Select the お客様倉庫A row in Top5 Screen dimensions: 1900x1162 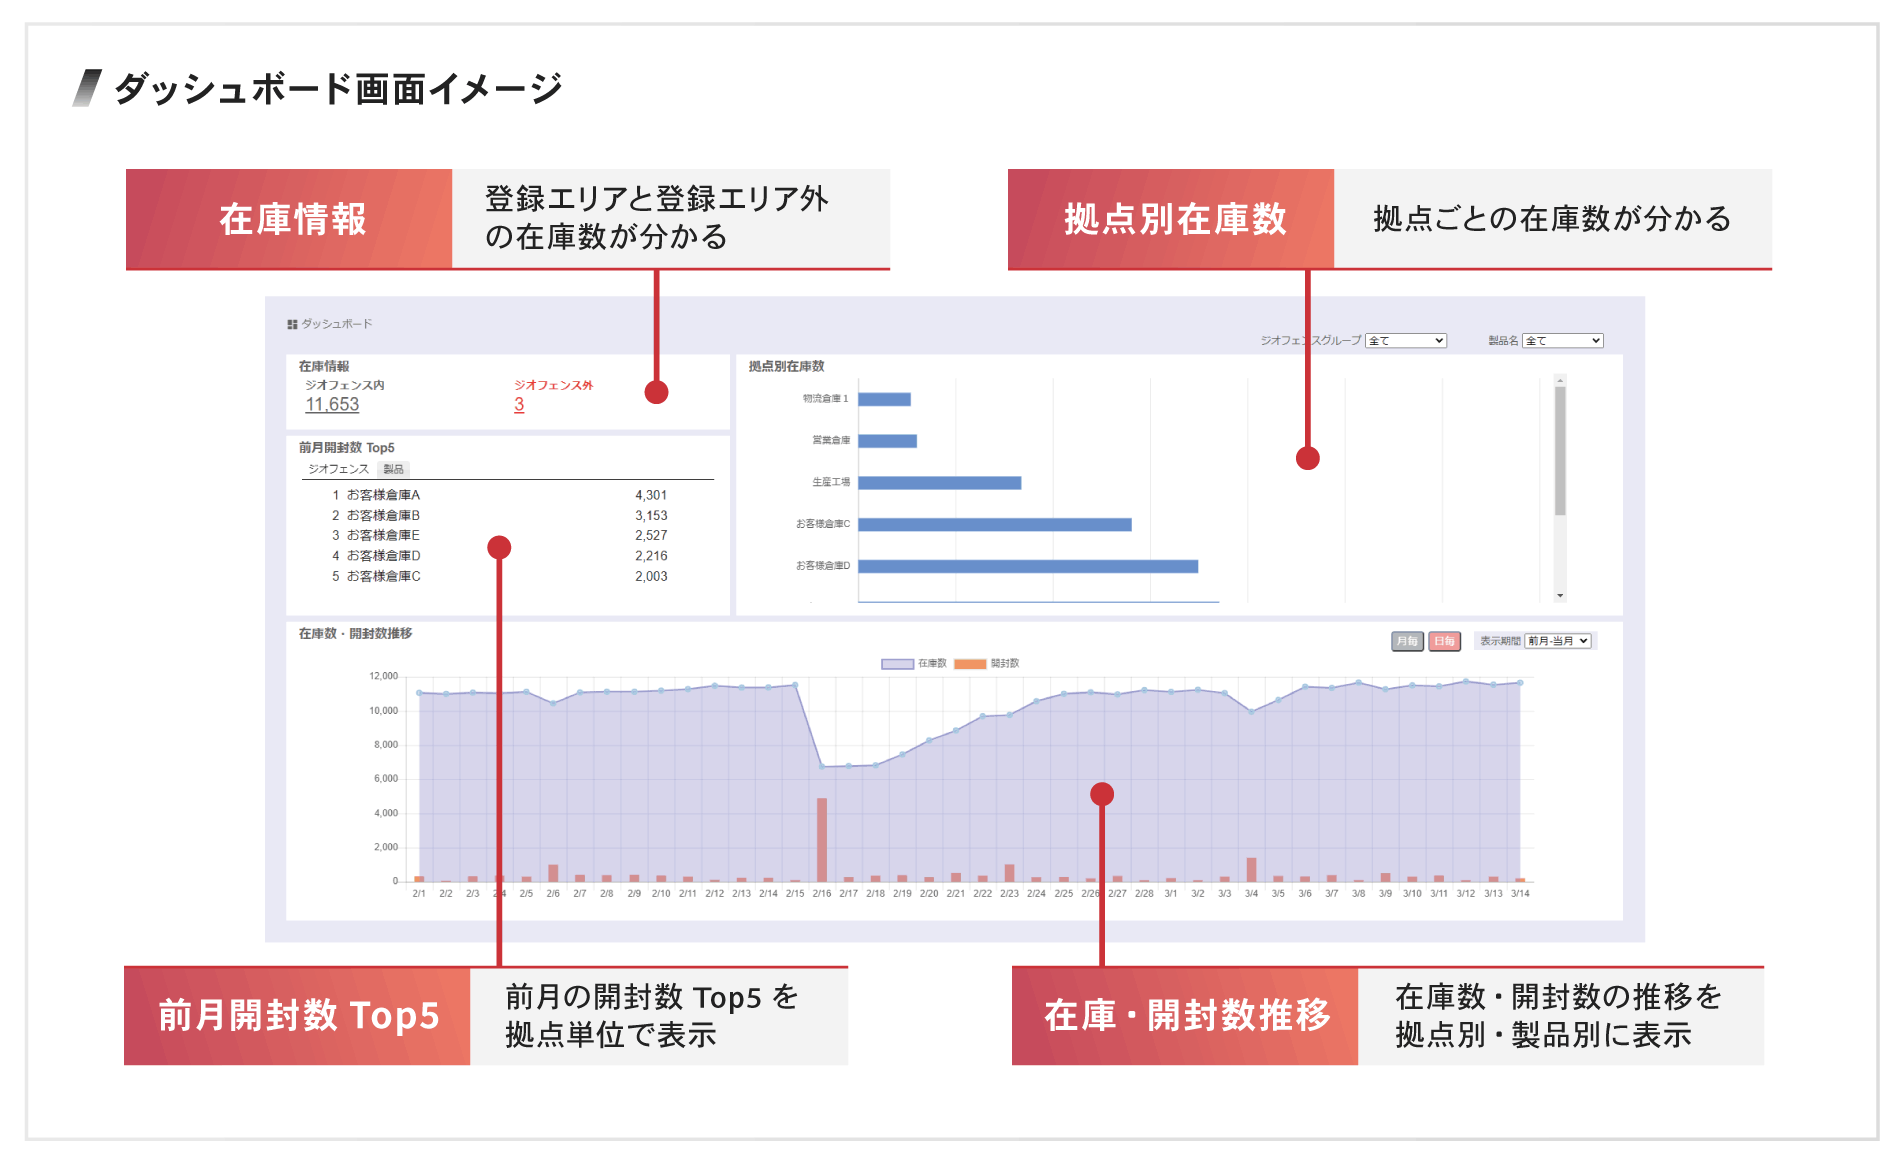383,495
